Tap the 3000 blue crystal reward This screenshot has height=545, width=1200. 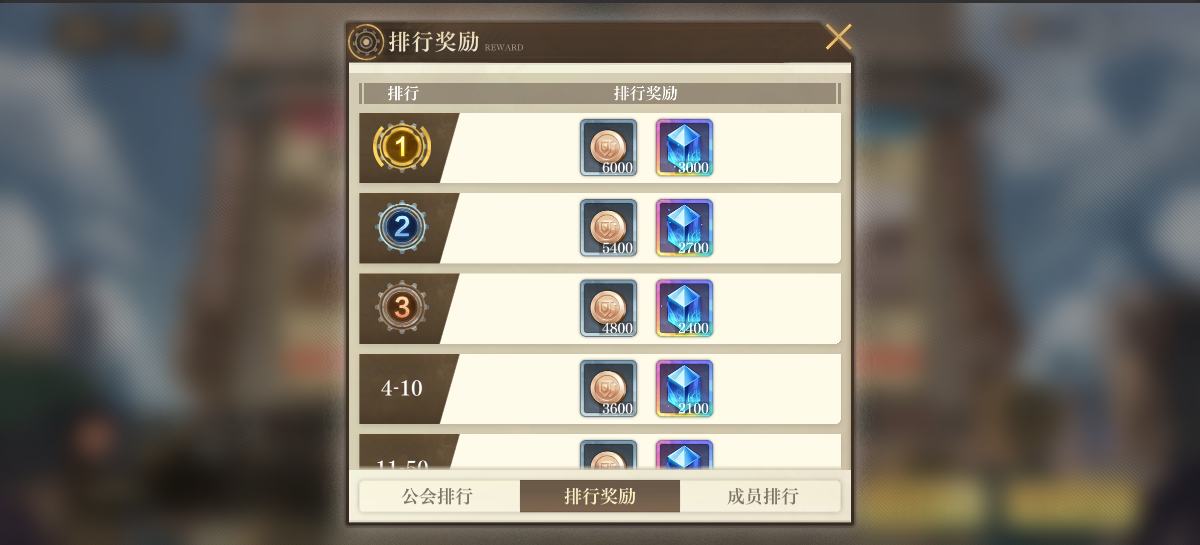click(x=684, y=148)
